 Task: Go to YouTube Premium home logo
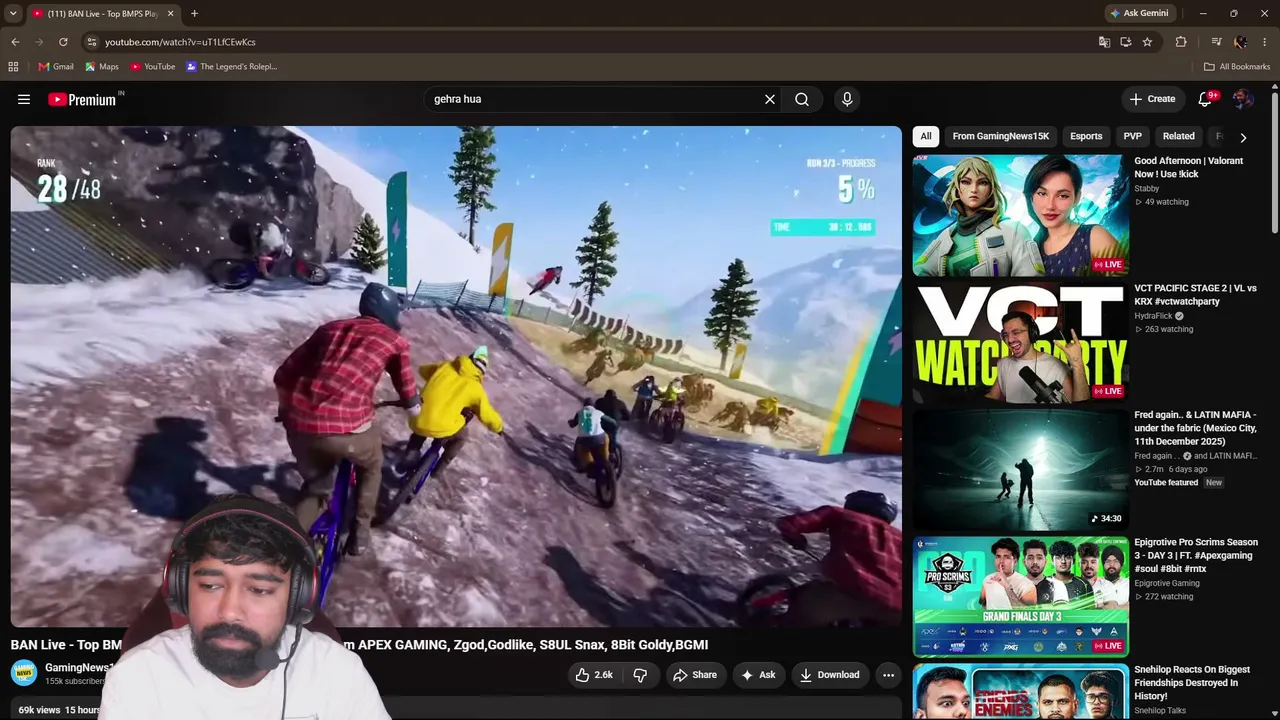(x=82, y=99)
